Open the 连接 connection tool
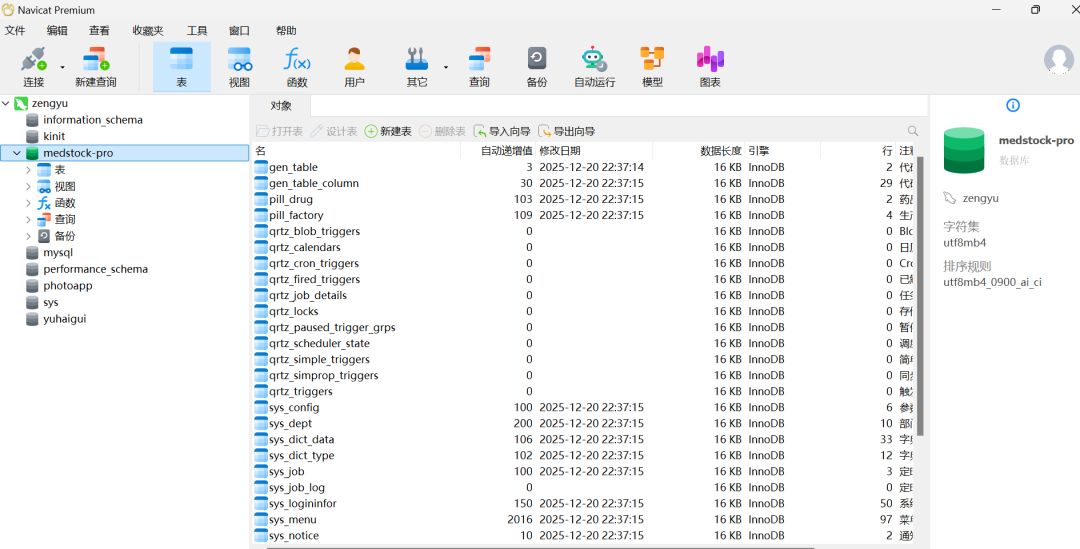1080x549 pixels. [33, 67]
